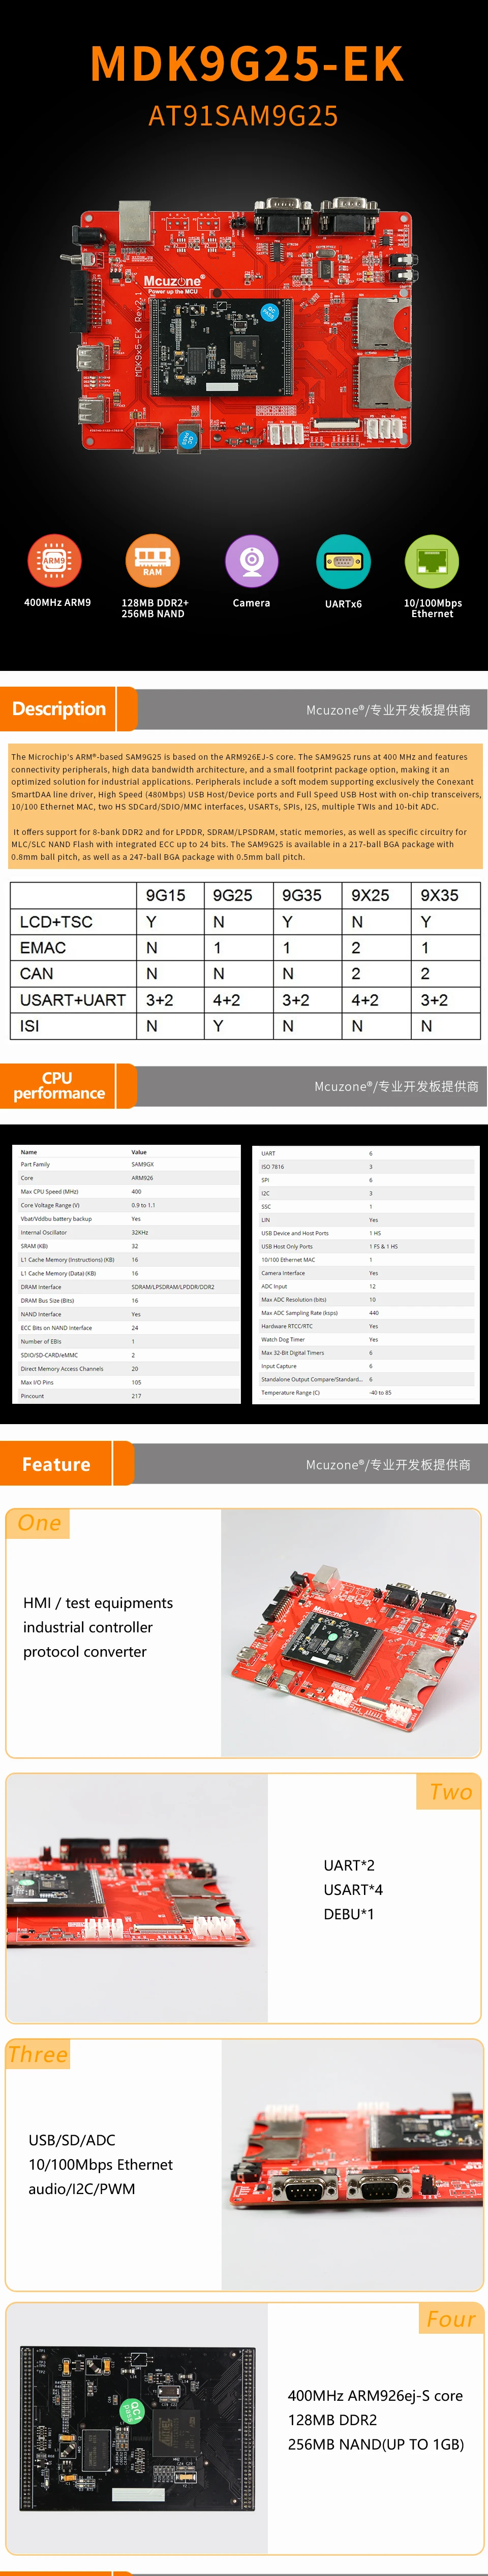Select the USART+UART row label in the table
This screenshot has height=2576, width=488.
pos(72,1000)
